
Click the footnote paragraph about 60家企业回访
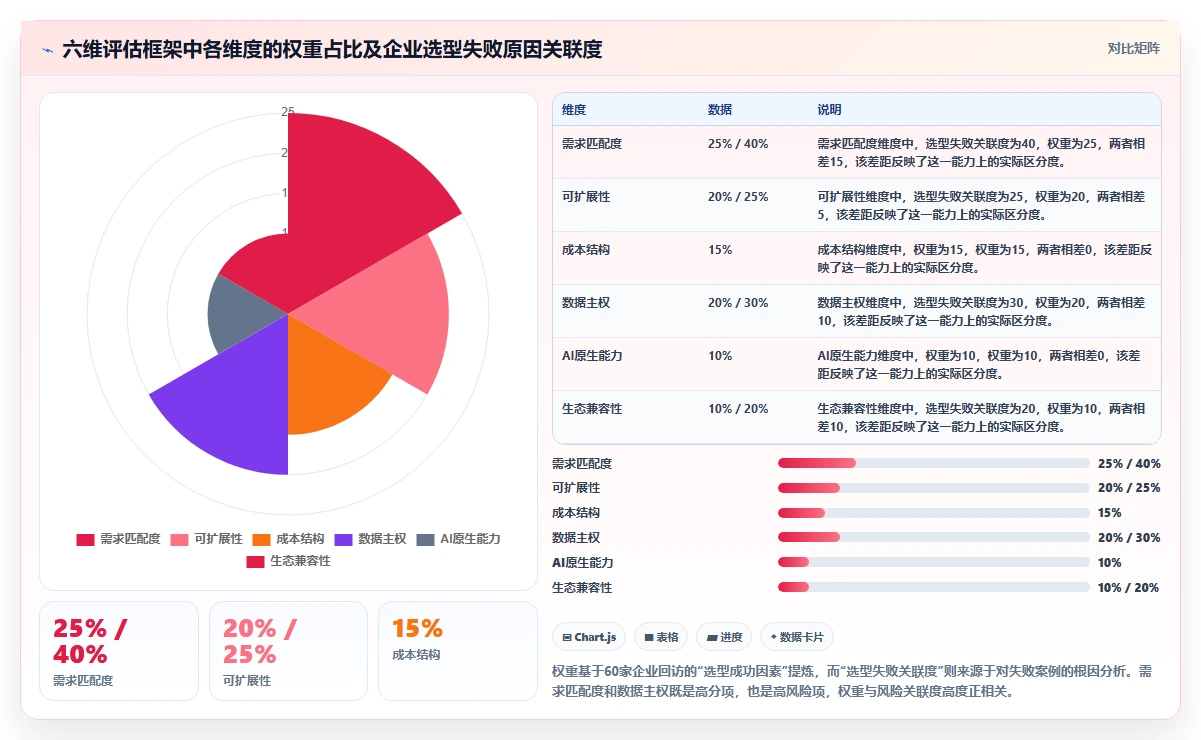852,681
